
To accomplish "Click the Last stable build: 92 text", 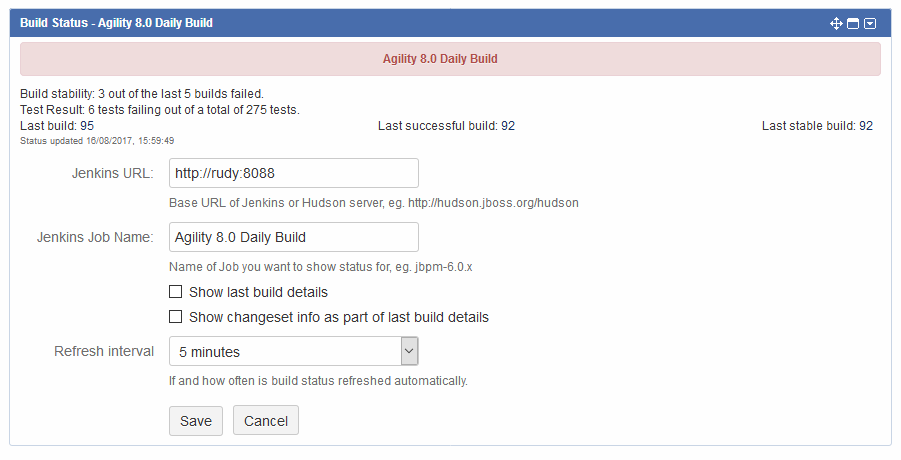I will coord(817,126).
